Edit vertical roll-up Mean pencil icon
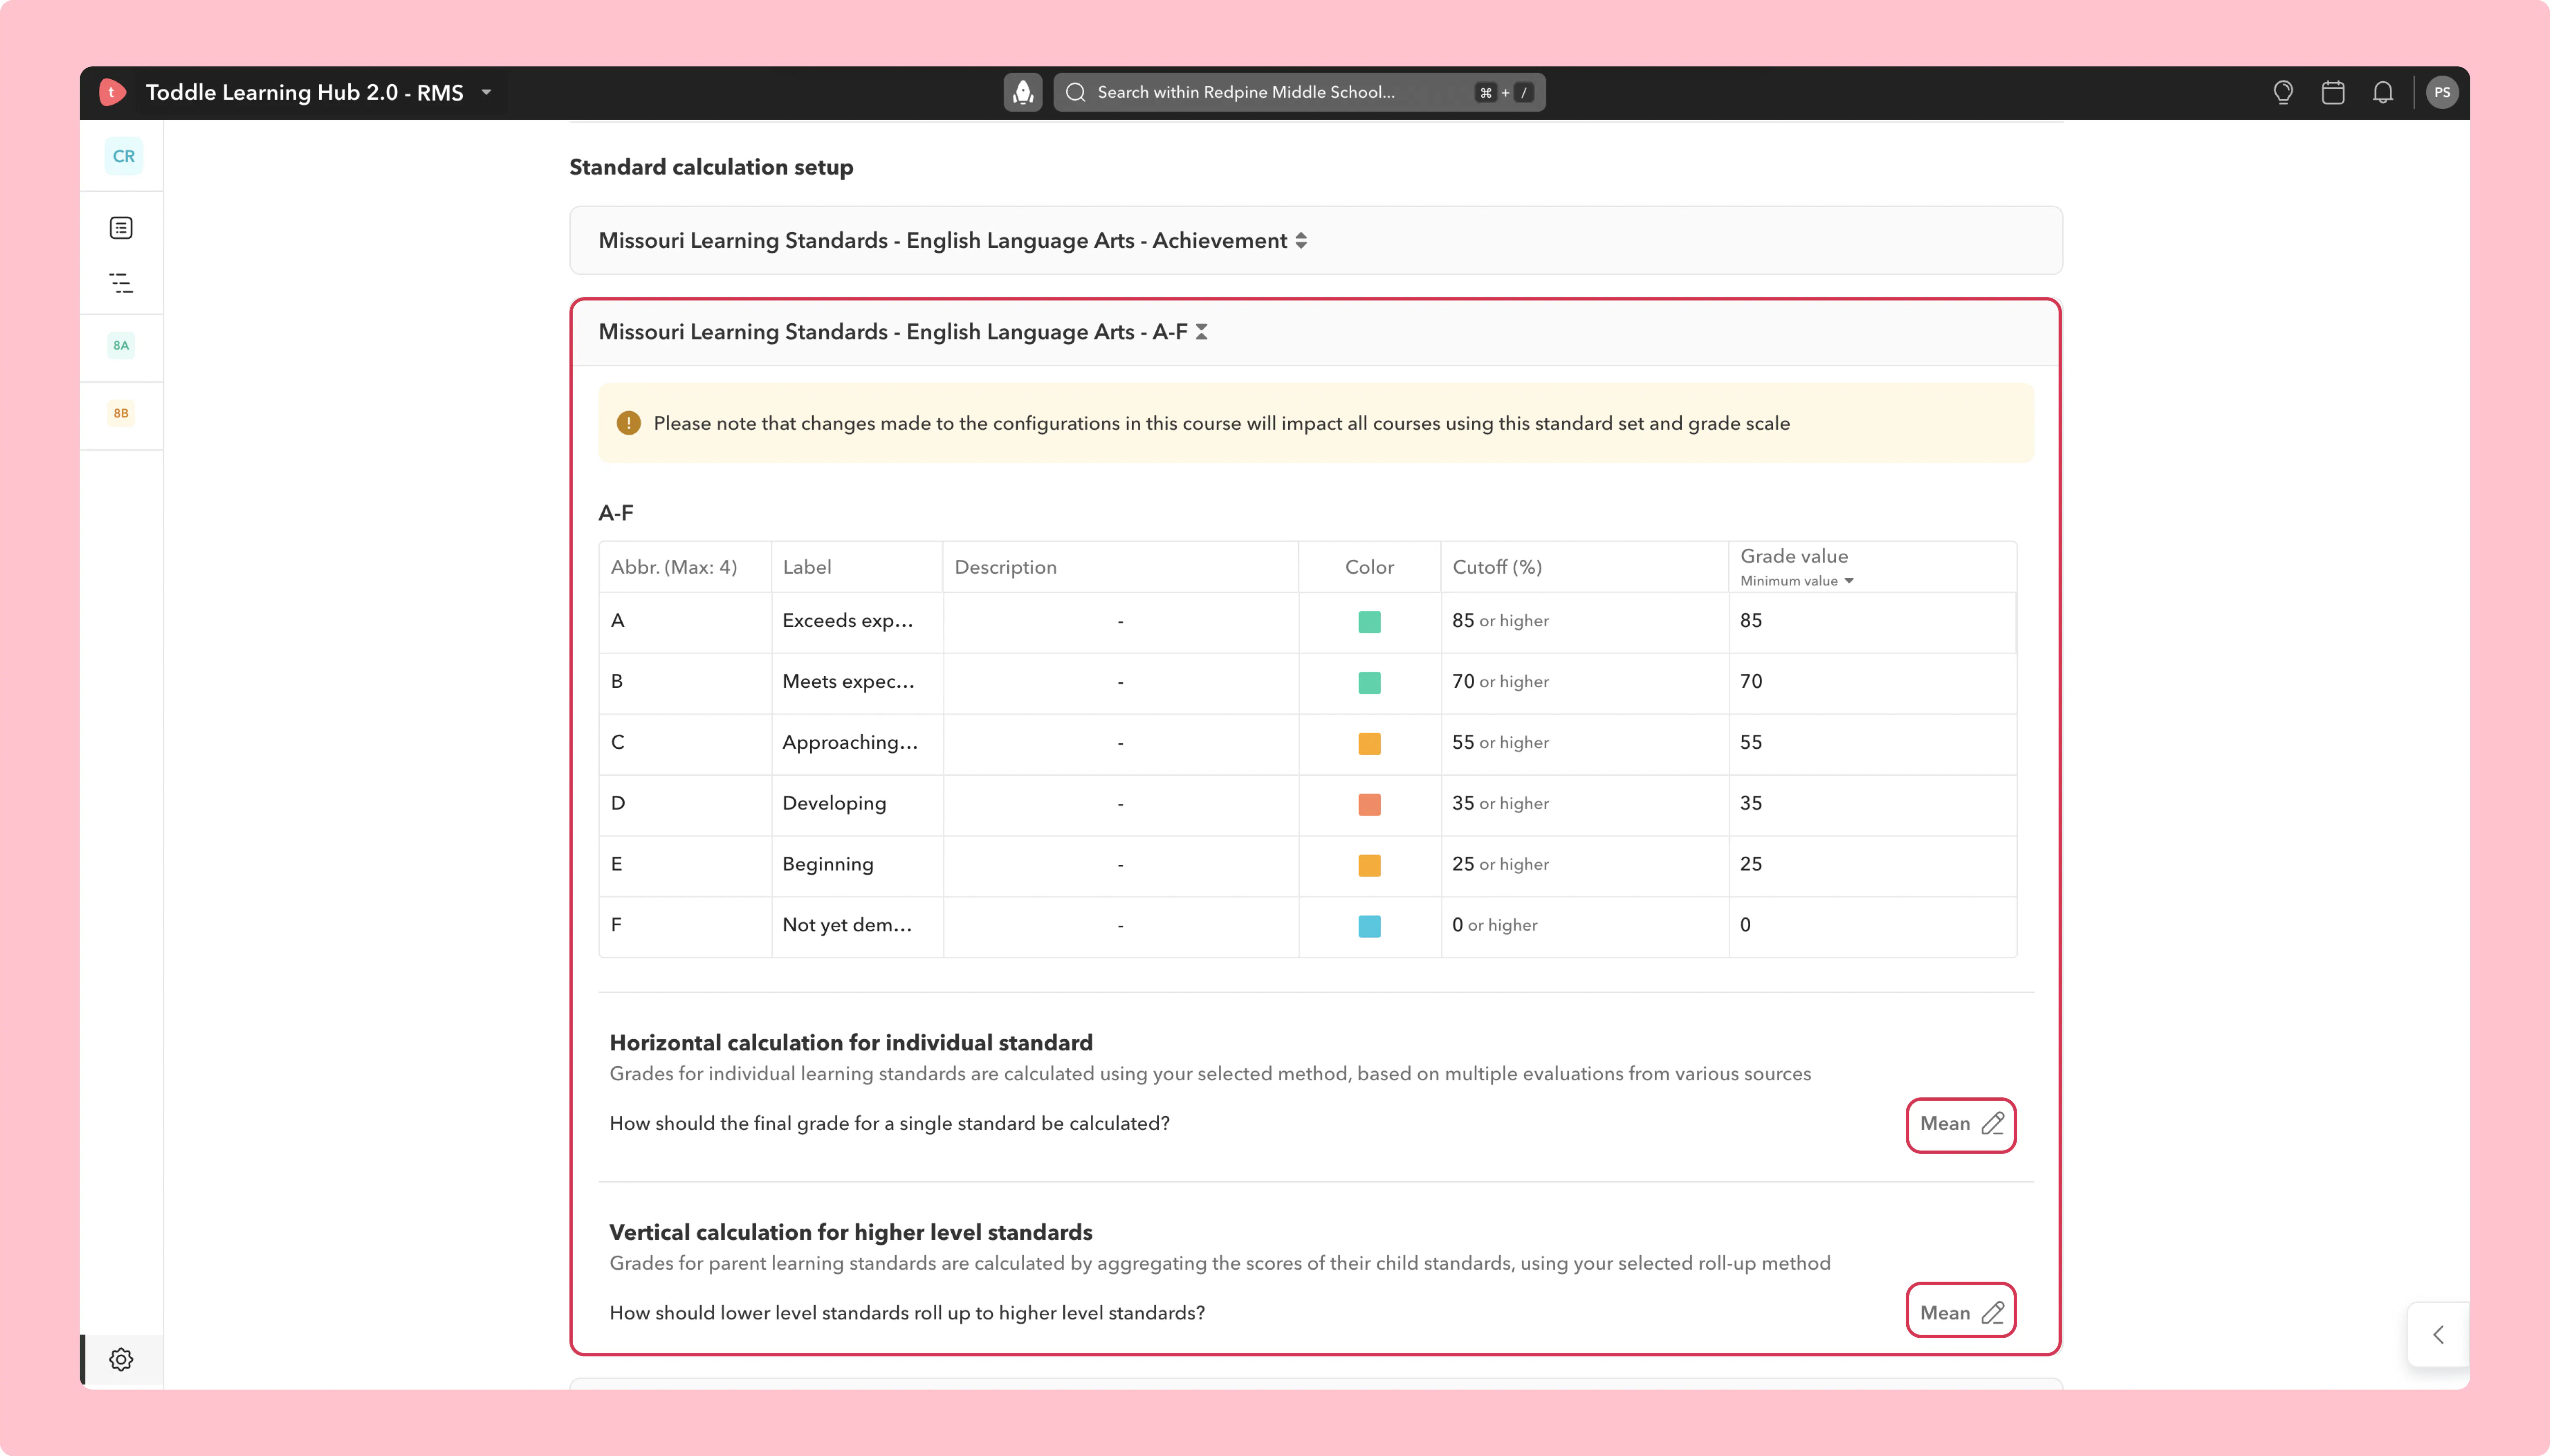The width and height of the screenshot is (2550, 1456). coord(1992,1313)
